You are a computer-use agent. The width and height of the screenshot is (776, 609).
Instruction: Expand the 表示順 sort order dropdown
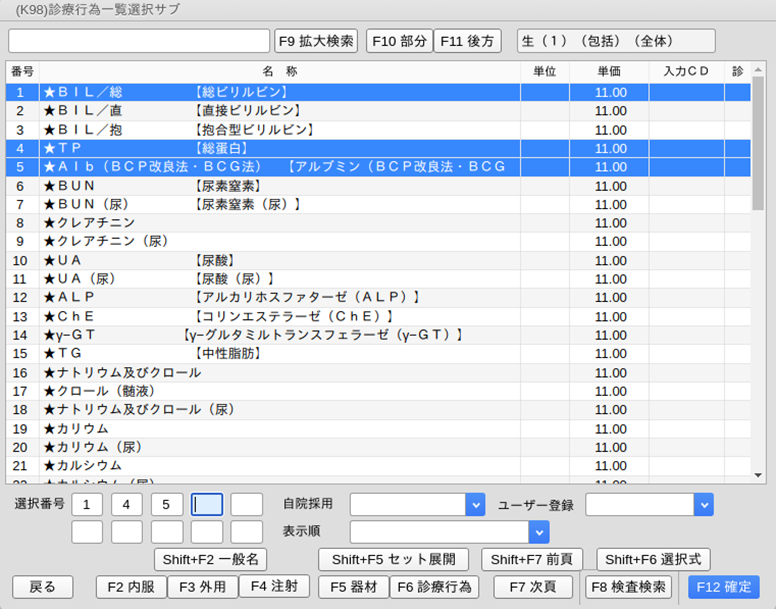pos(539,532)
